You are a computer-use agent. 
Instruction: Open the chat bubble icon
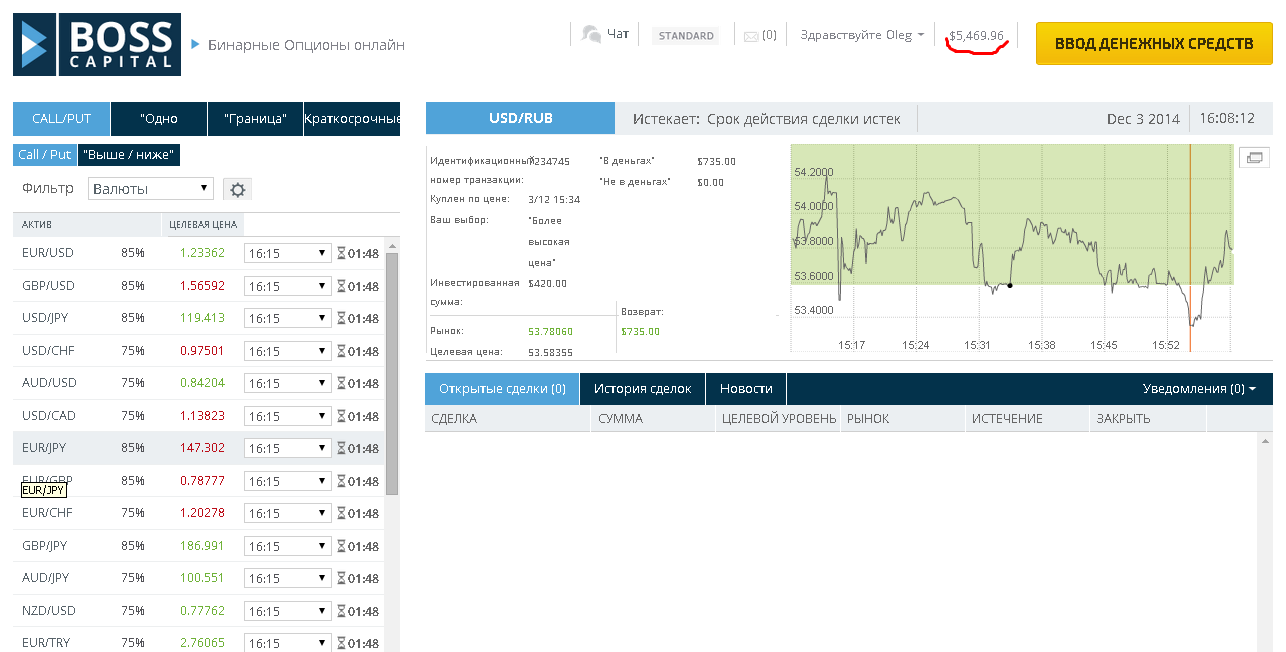(x=591, y=35)
